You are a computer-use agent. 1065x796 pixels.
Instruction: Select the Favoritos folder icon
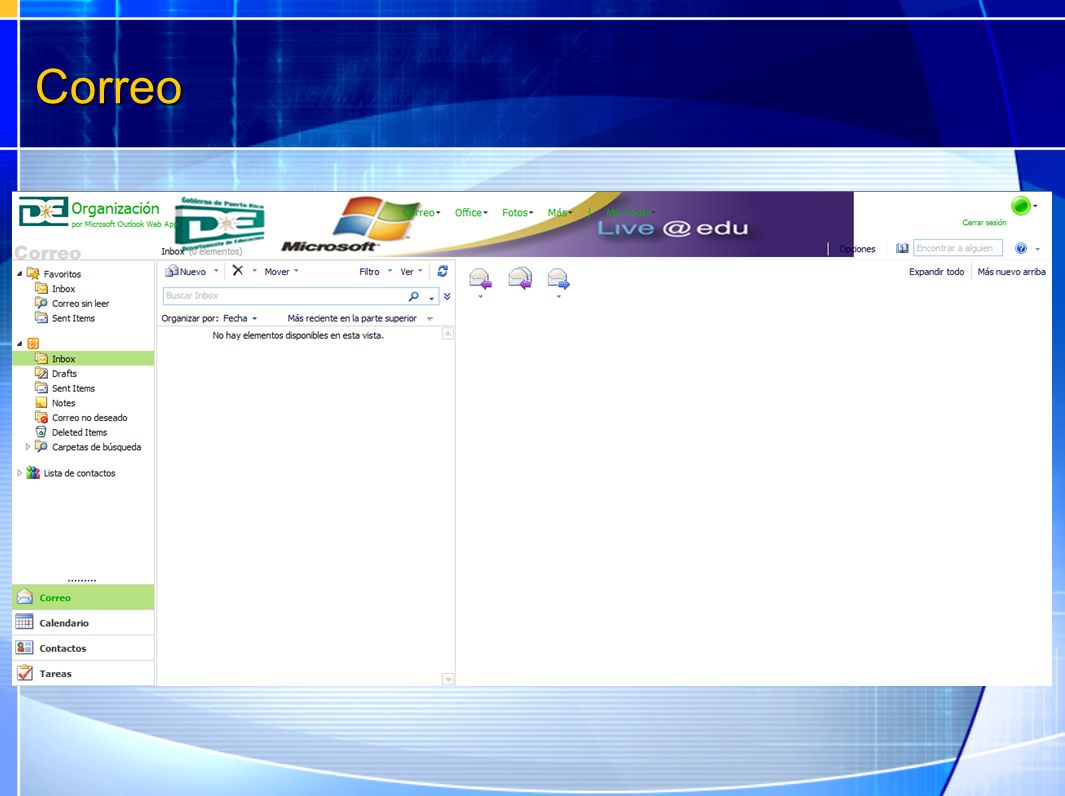click(x=33, y=274)
